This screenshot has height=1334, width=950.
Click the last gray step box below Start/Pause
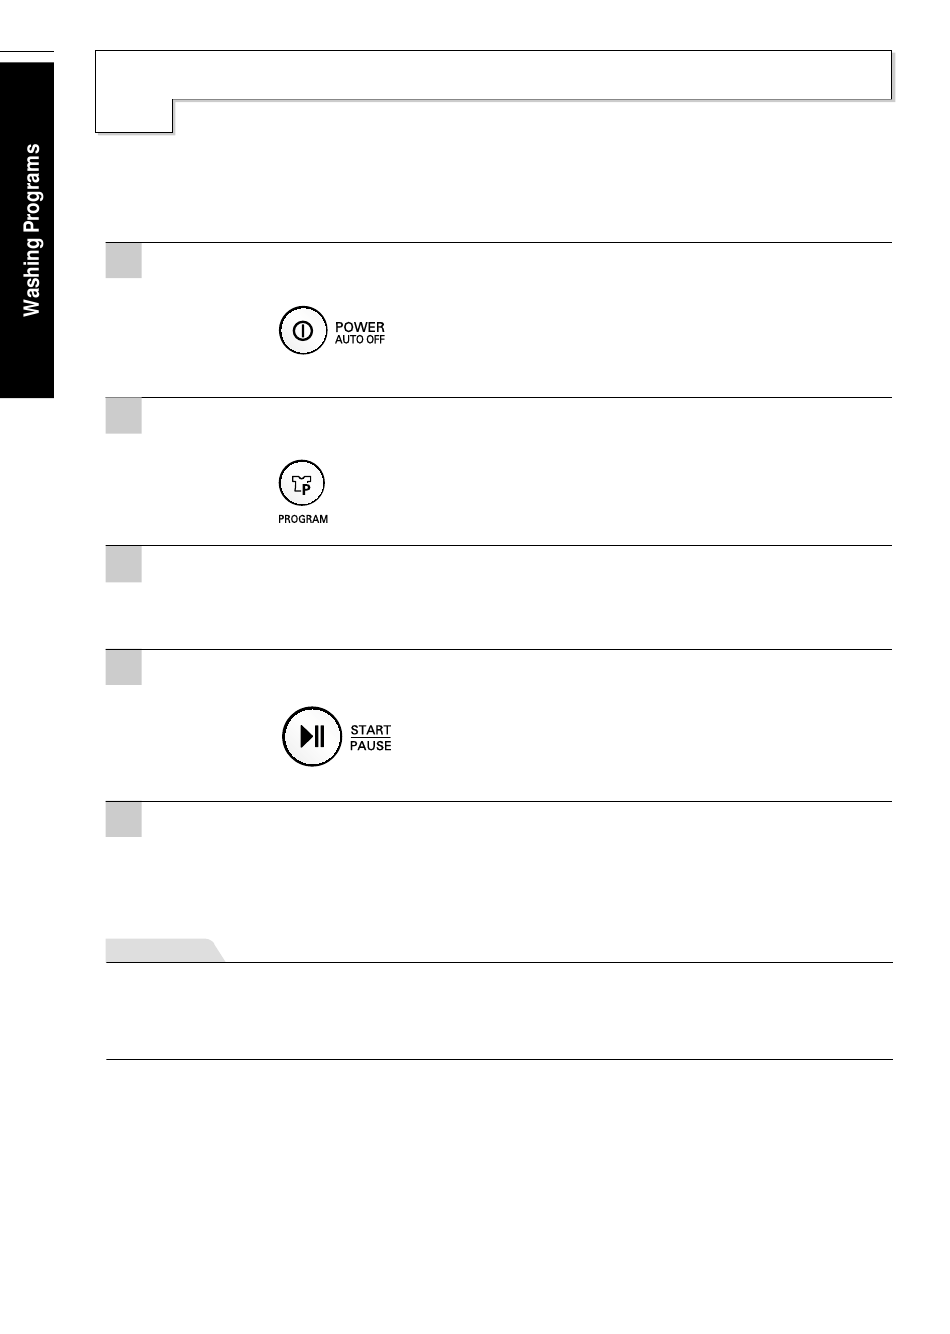124,820
